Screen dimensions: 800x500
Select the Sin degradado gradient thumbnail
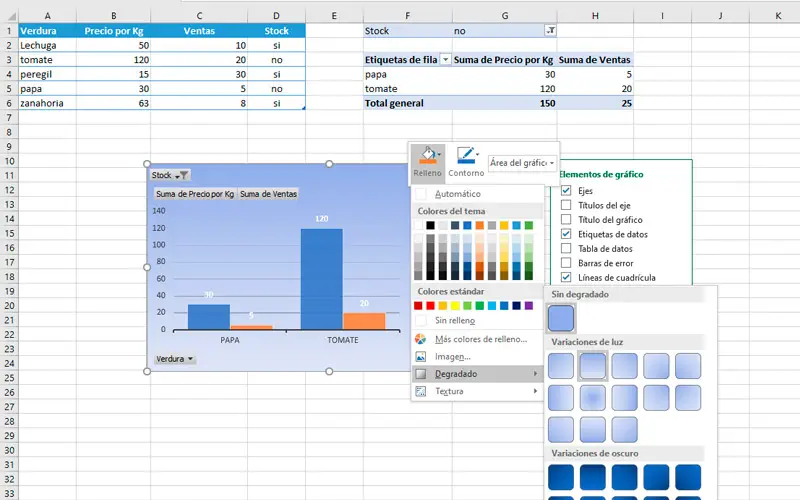click(x=561, y=317)
